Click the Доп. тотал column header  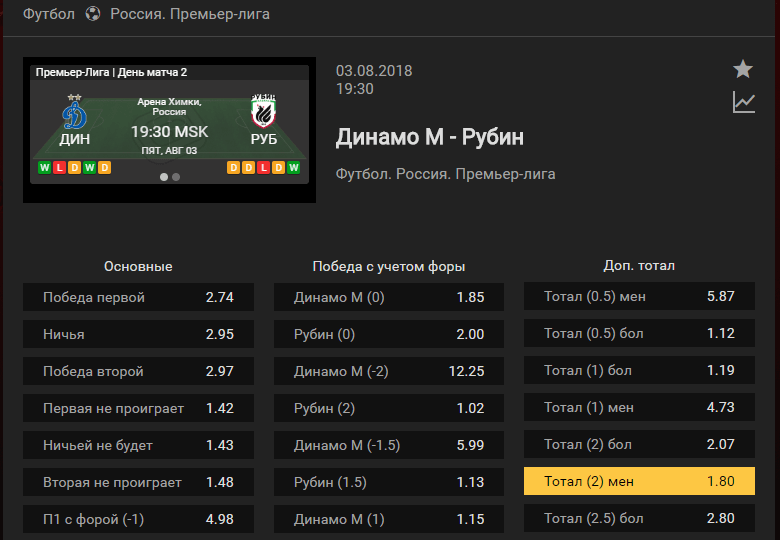pyautogui.click(x=639, y=266)
